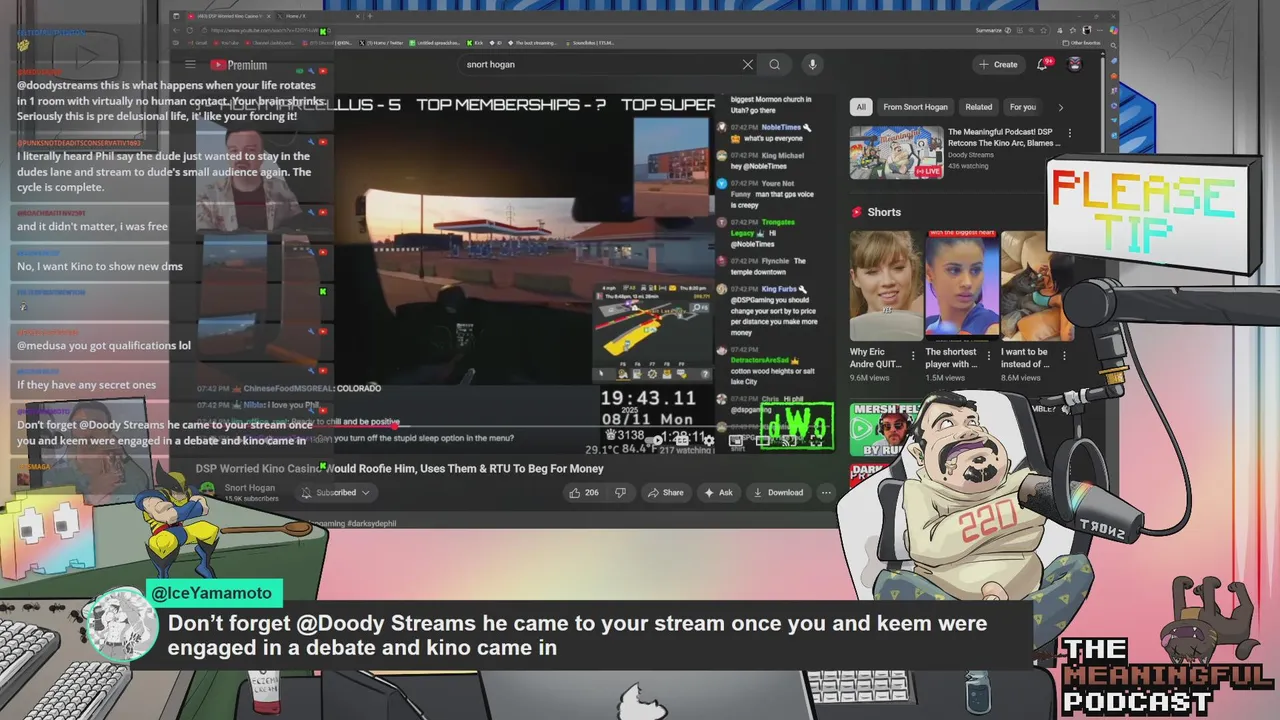Click the Create button
The image size is (1280, 720).
point(998,65)
